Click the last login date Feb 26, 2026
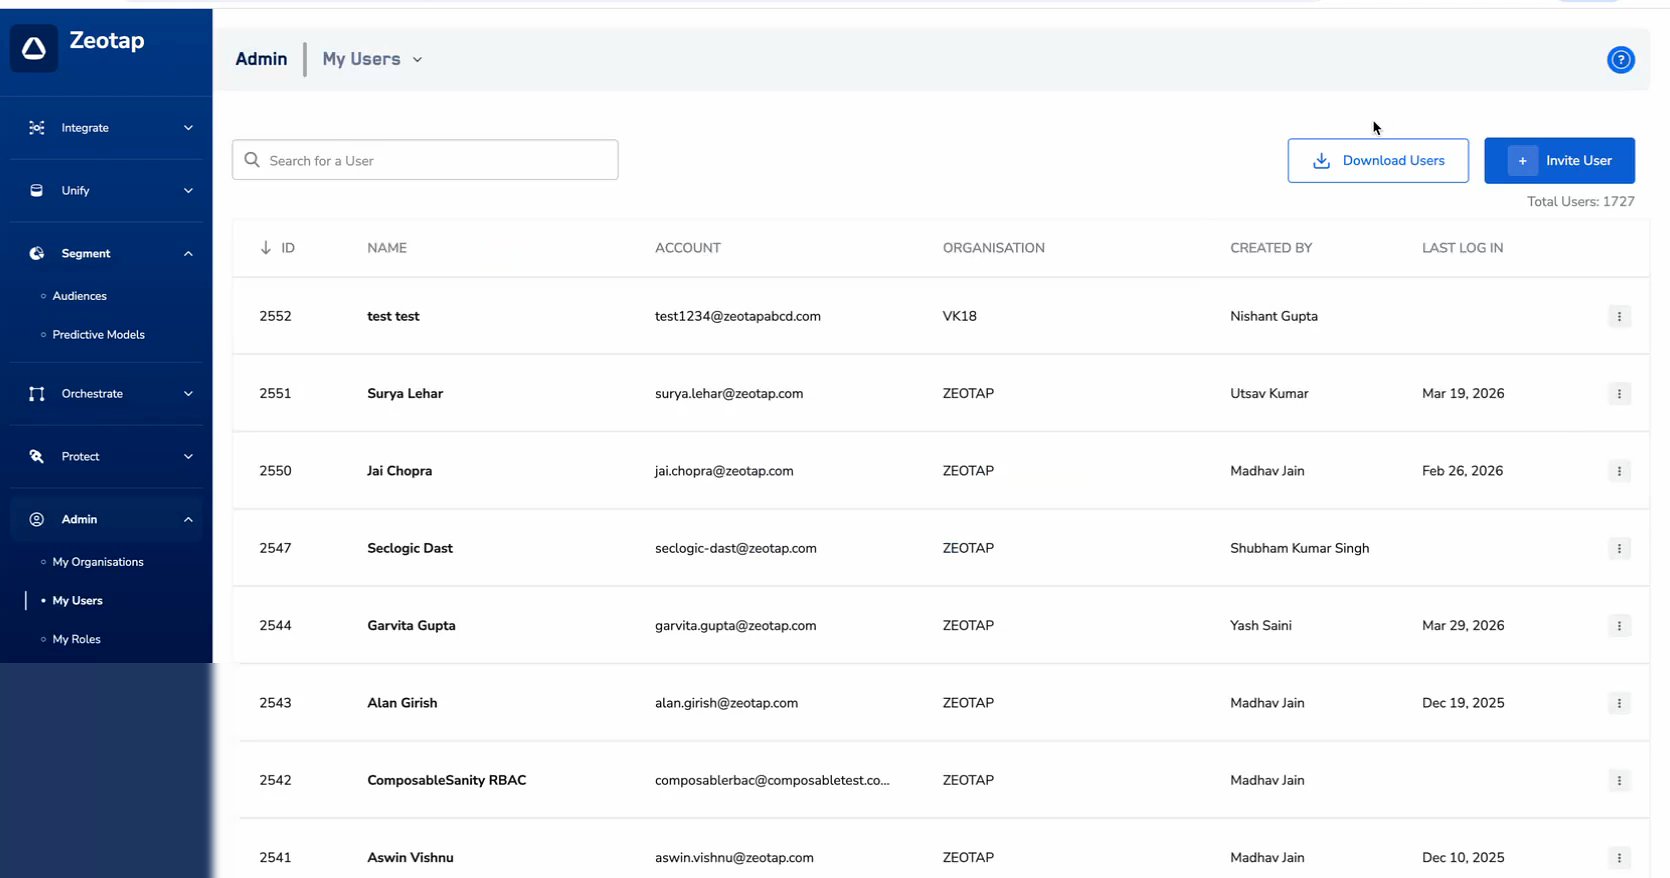The width and height of the screenshot is (1670, 878). coord(1462,471)
